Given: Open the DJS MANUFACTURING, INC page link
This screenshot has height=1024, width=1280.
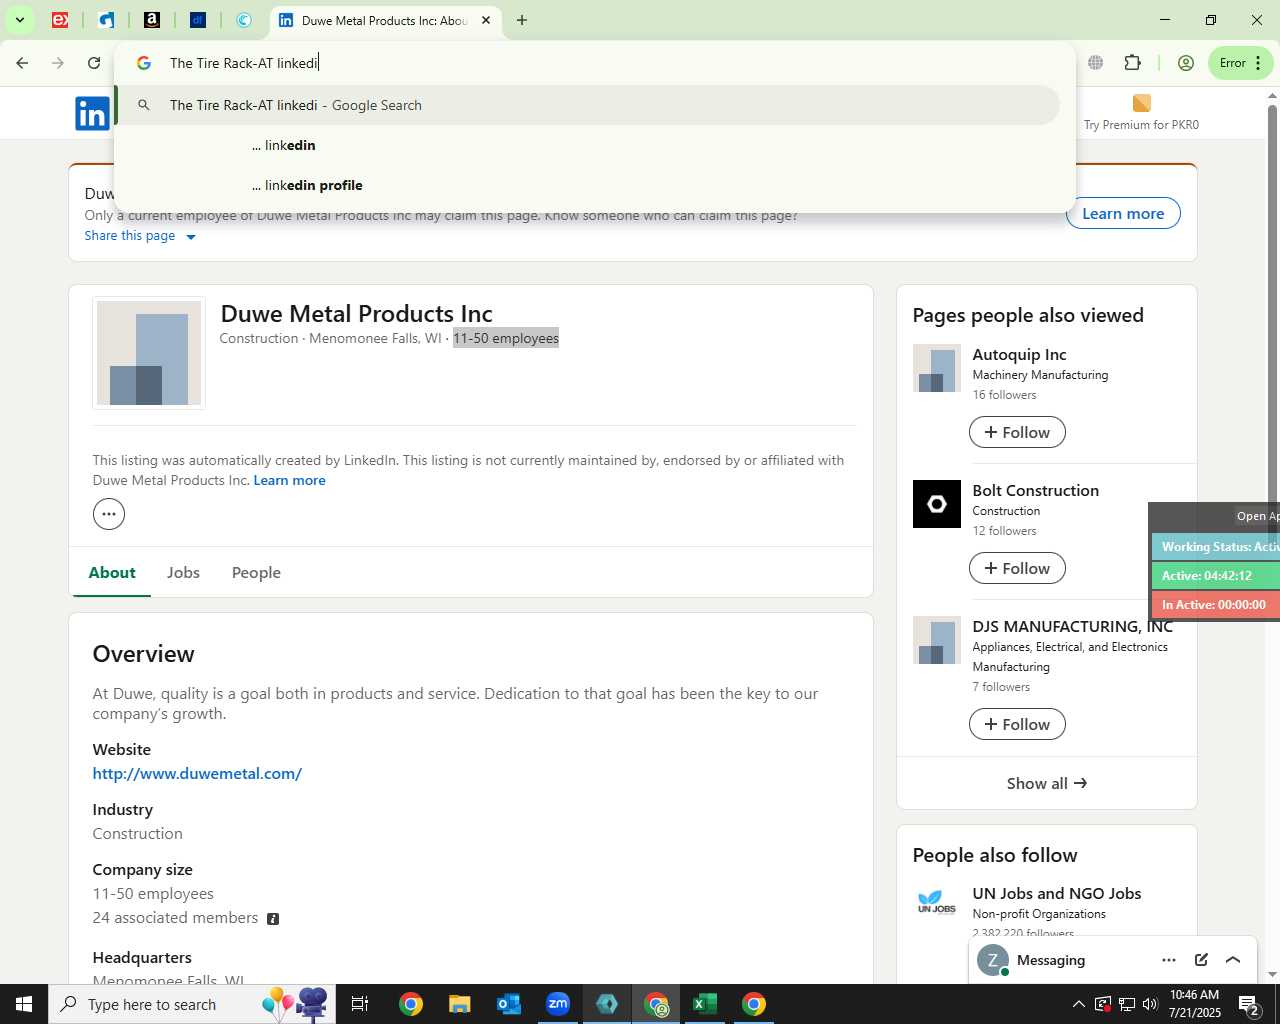Looking at the screenshot, I should (x=1072, y=627).
